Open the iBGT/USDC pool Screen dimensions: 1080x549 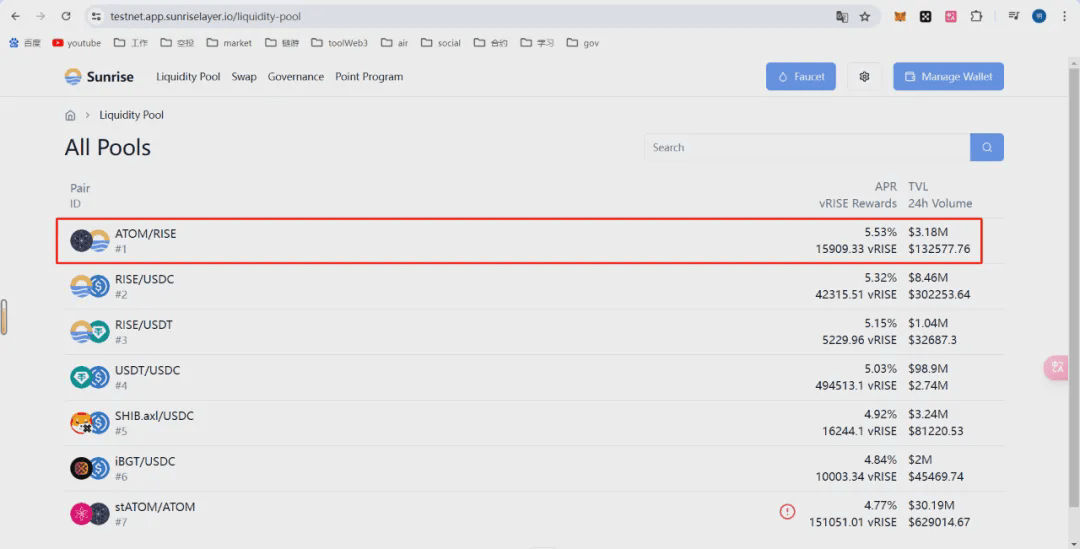[534, 468]
